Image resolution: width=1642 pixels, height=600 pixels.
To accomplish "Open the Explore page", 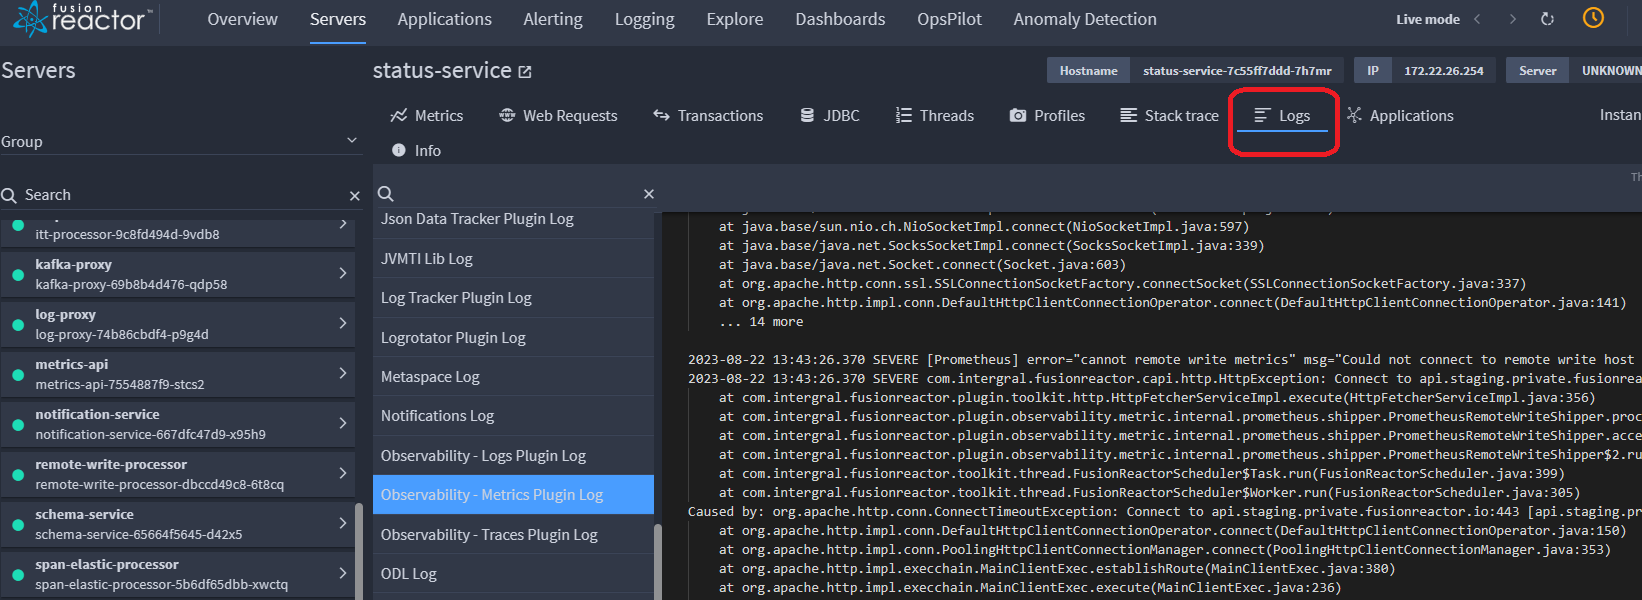I will [x=735, y=19].
